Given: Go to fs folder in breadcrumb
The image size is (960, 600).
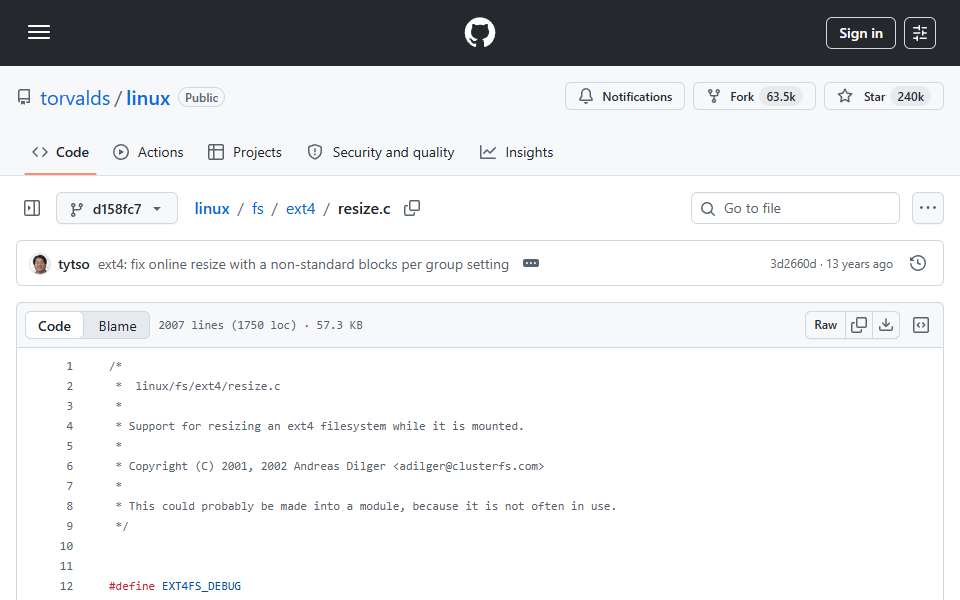Looking at the screenshot, I should pos(258,209).
